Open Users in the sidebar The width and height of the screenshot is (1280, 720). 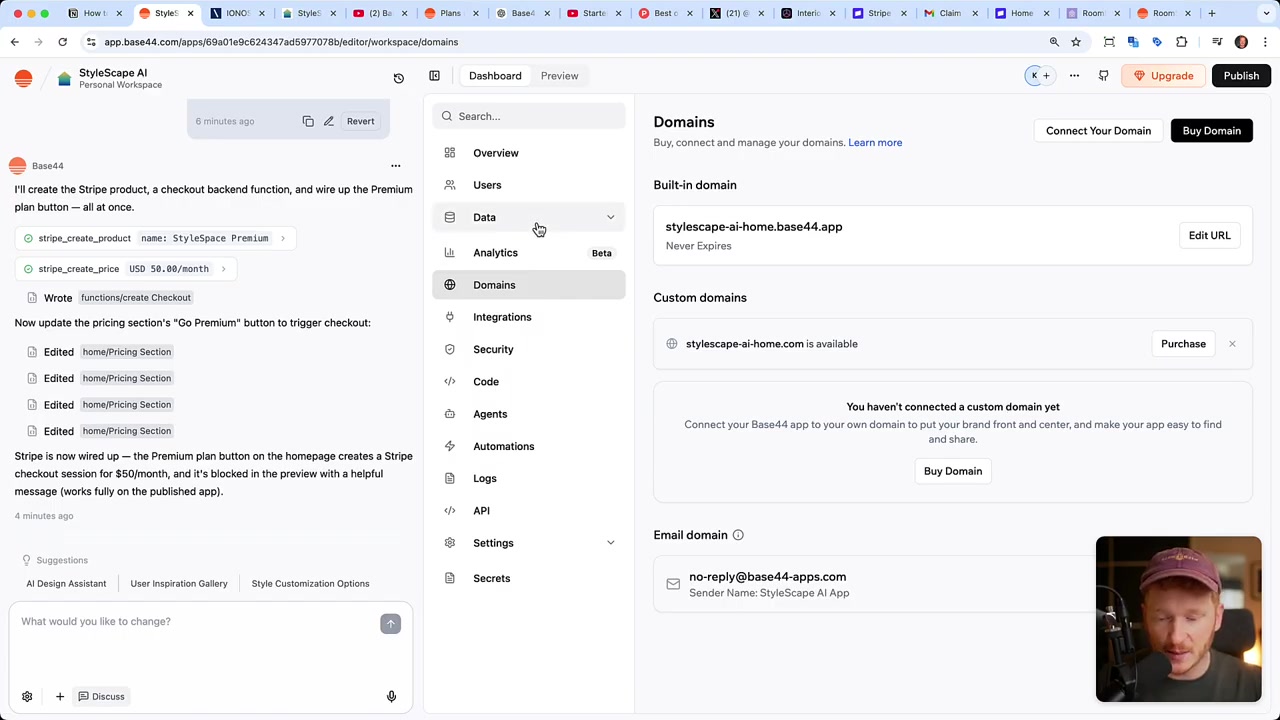pyautogui.click(x=529, y=185)
